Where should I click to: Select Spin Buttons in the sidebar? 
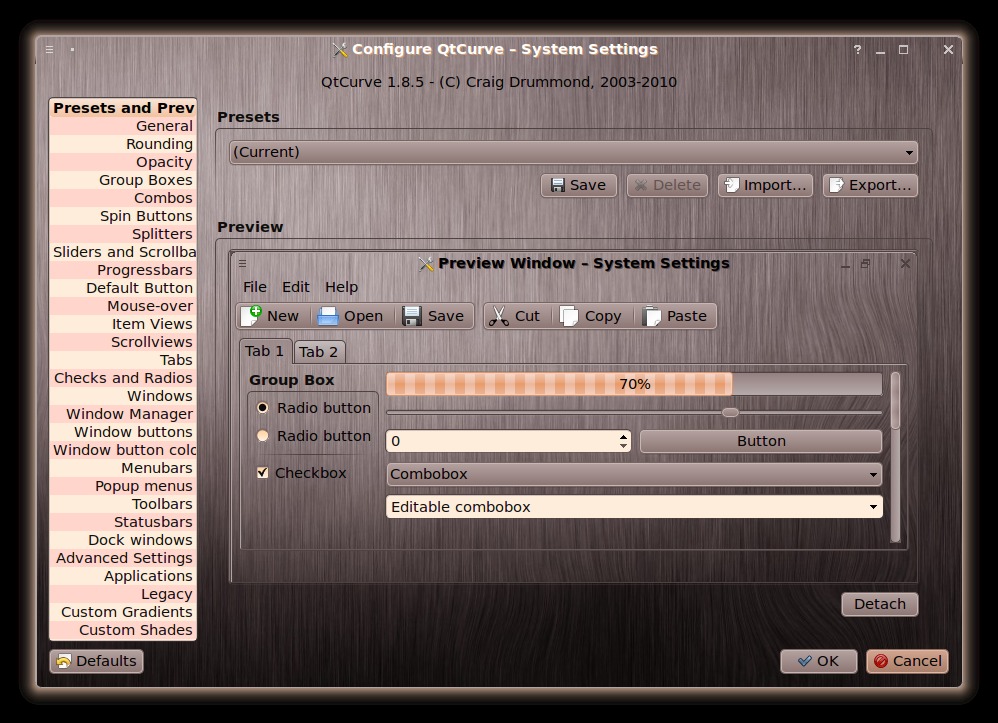pyautogui.click(x=123, y=216)
